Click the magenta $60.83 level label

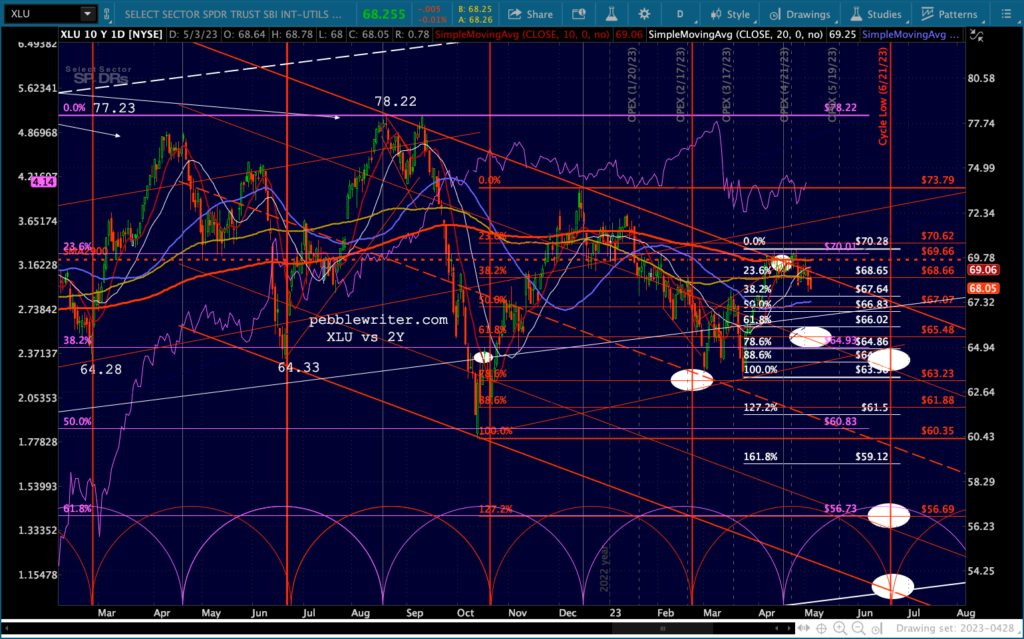[x=840, y=421]
